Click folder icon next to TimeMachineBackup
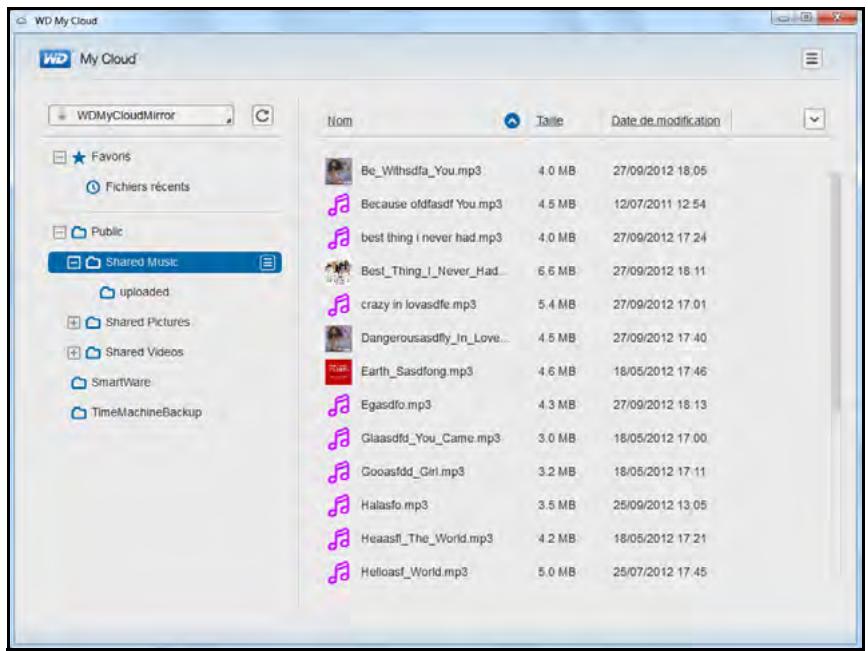 (x=79, y=413)
